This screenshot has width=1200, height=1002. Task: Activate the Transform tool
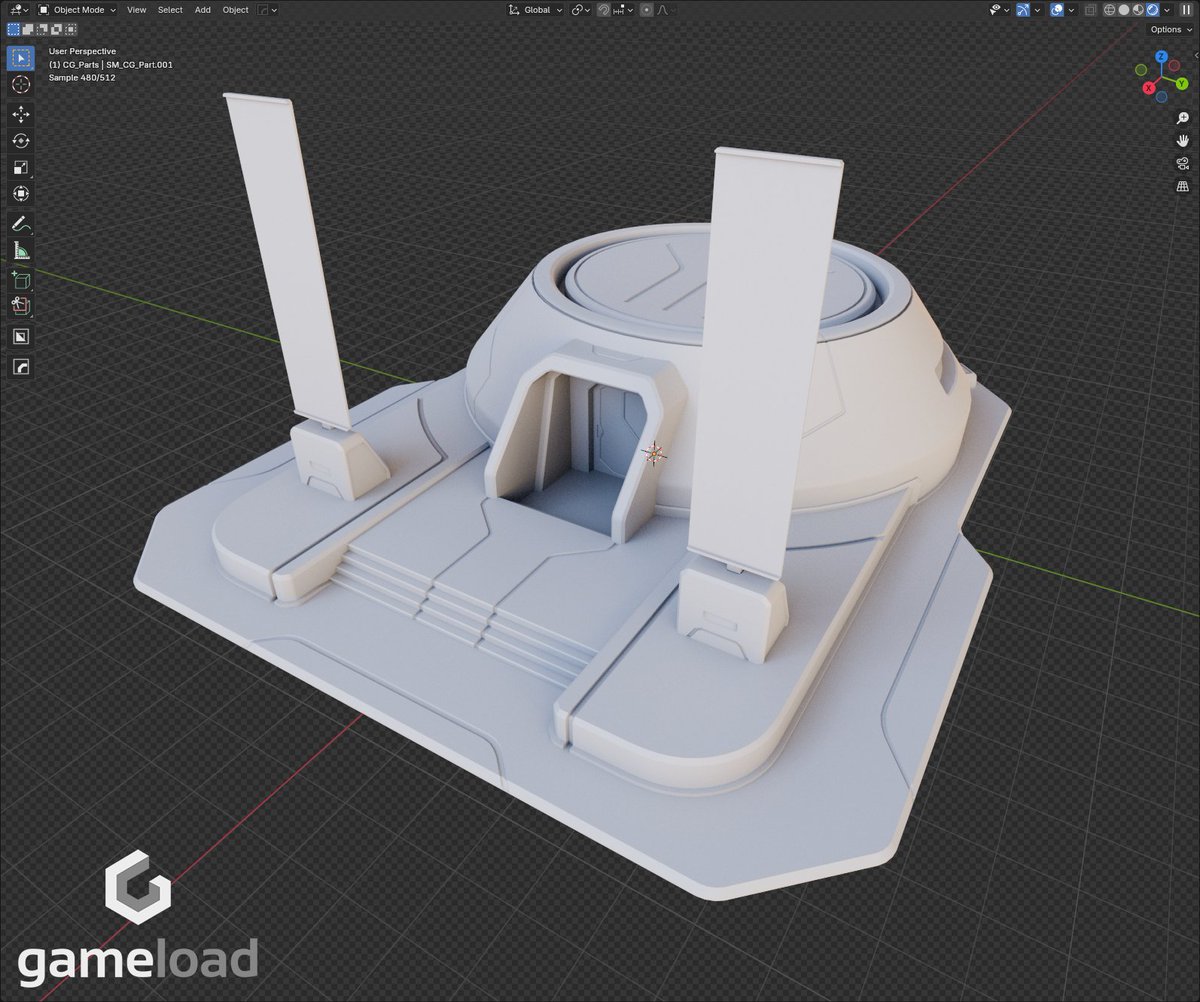point(20,193)
